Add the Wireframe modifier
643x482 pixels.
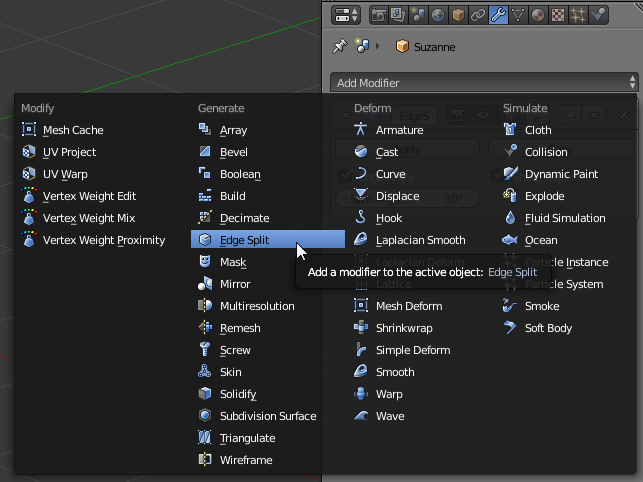point(268,460)
